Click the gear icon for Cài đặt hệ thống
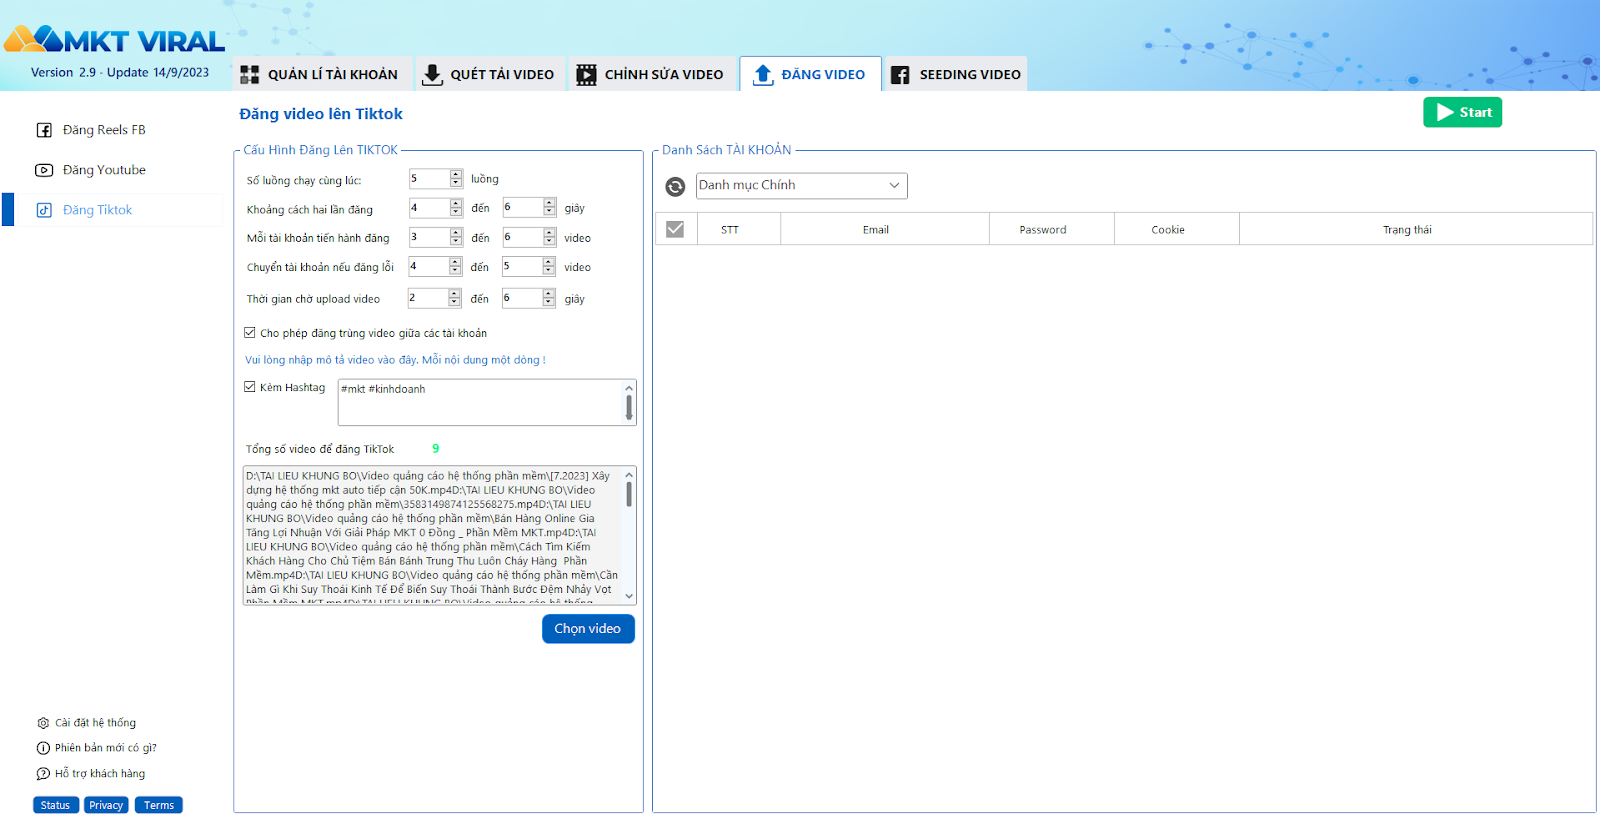 (x=43, y=723)
